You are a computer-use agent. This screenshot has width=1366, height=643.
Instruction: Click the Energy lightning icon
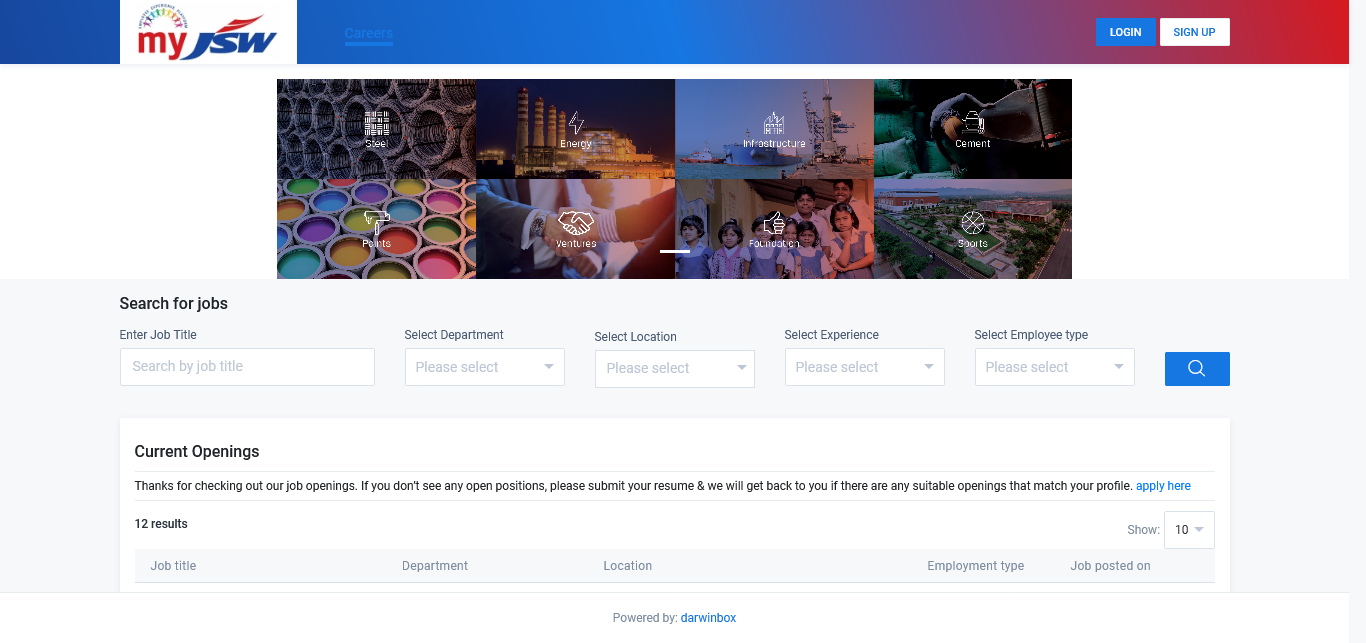(x=576, y=123)
